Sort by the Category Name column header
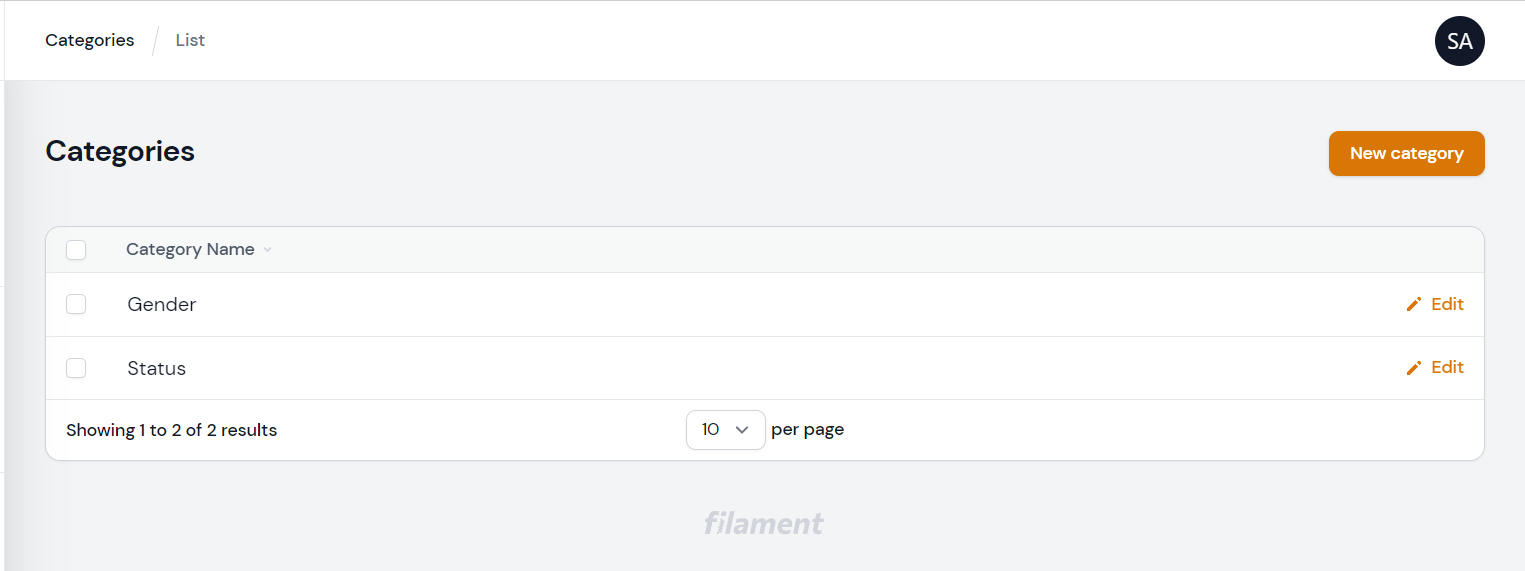The width and height of the screenshot is (1525, 571). 190,250
